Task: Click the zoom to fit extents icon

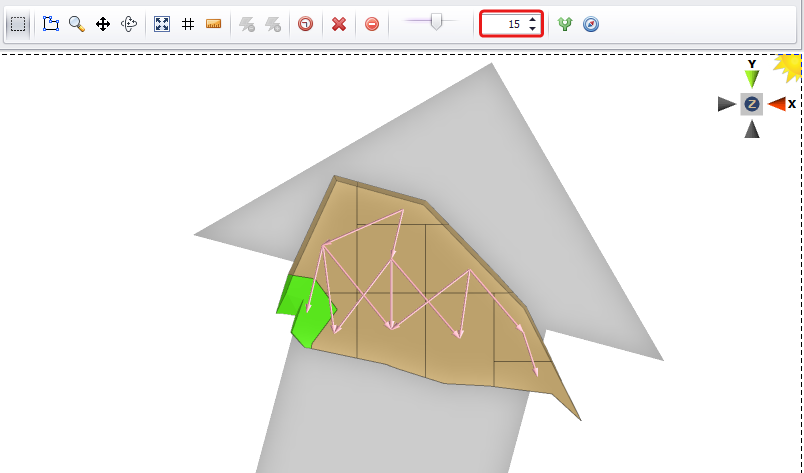Action: (162, 24)
